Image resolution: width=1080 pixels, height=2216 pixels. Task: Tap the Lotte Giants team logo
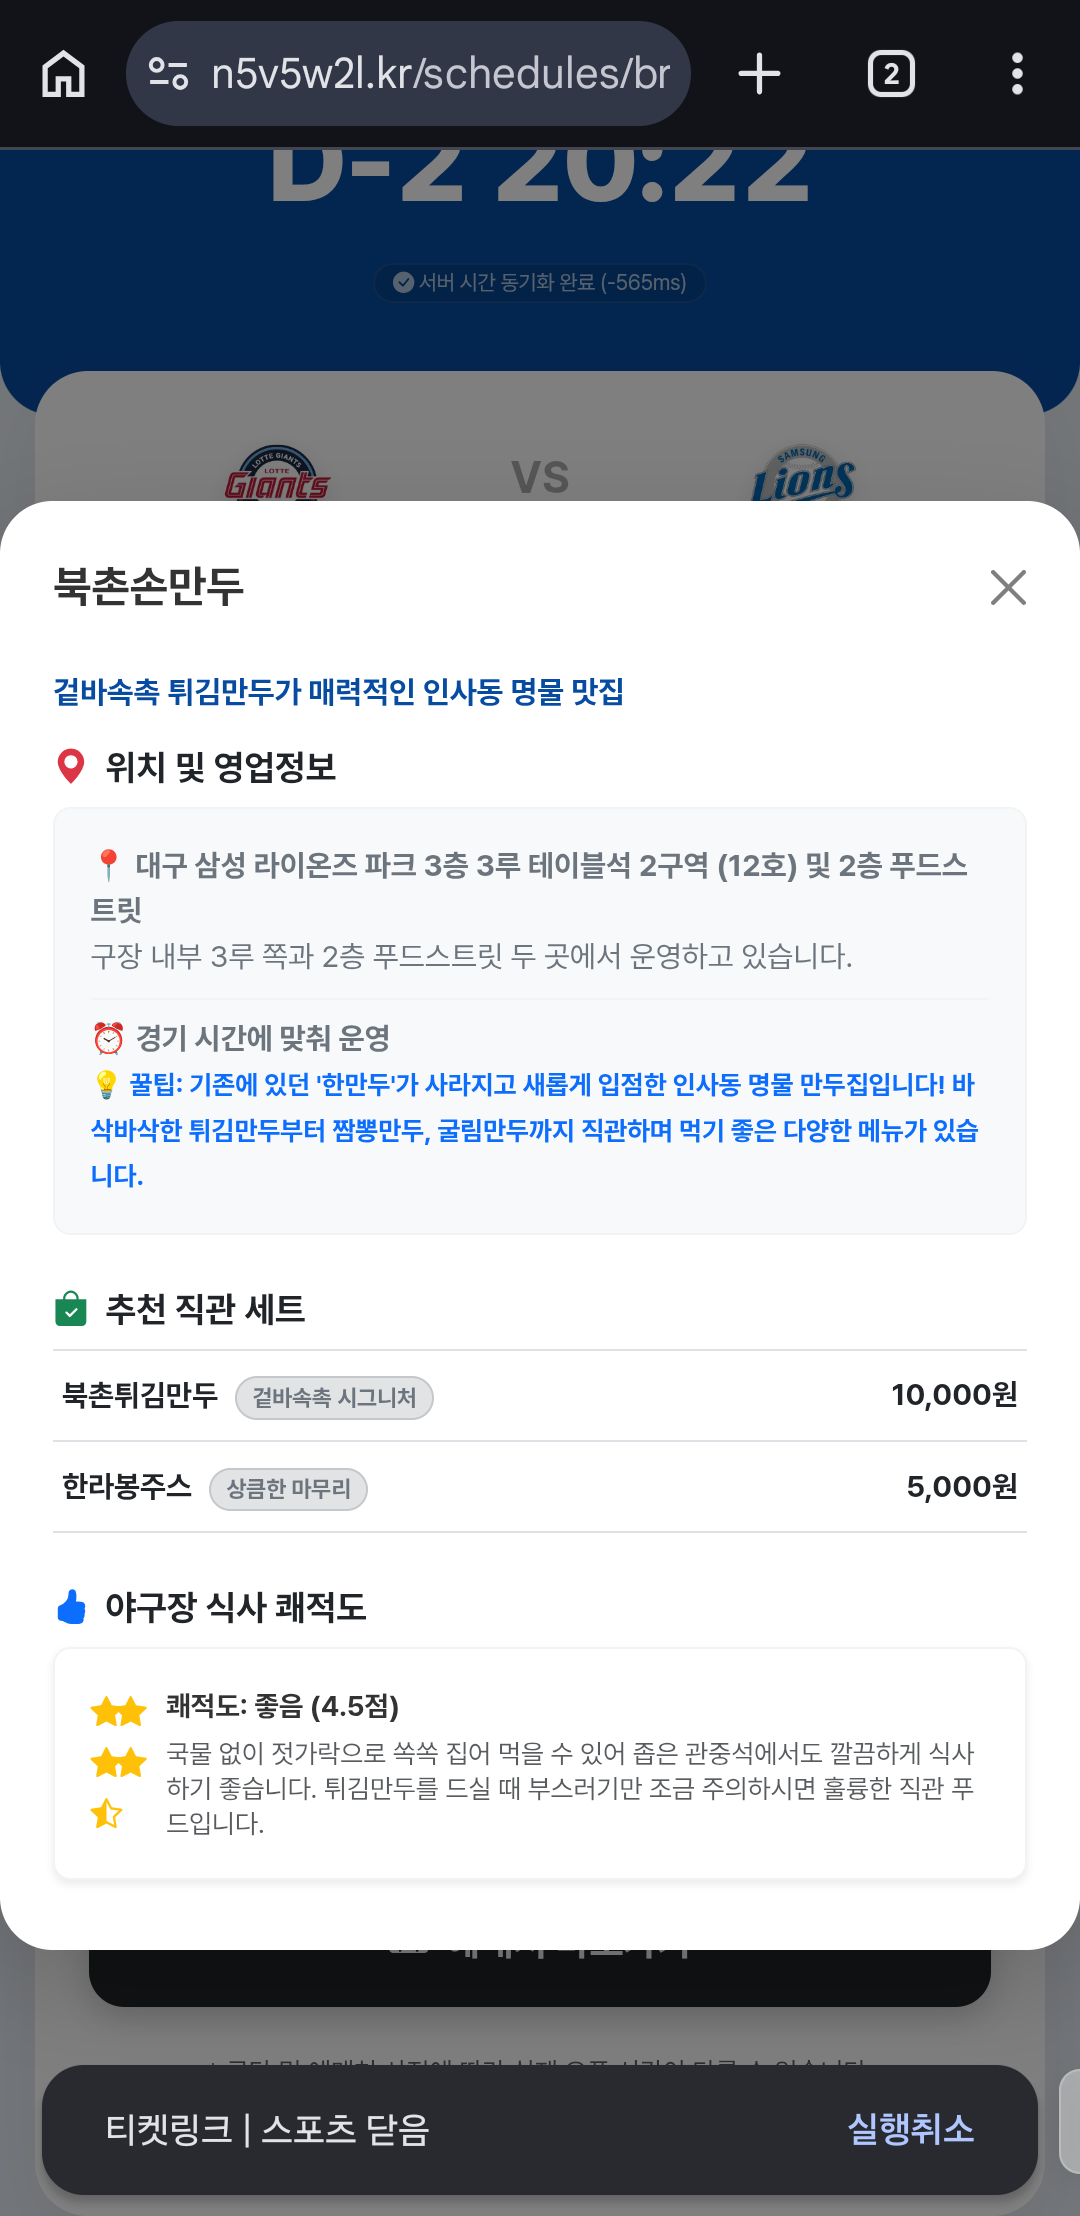pos(277,476)
